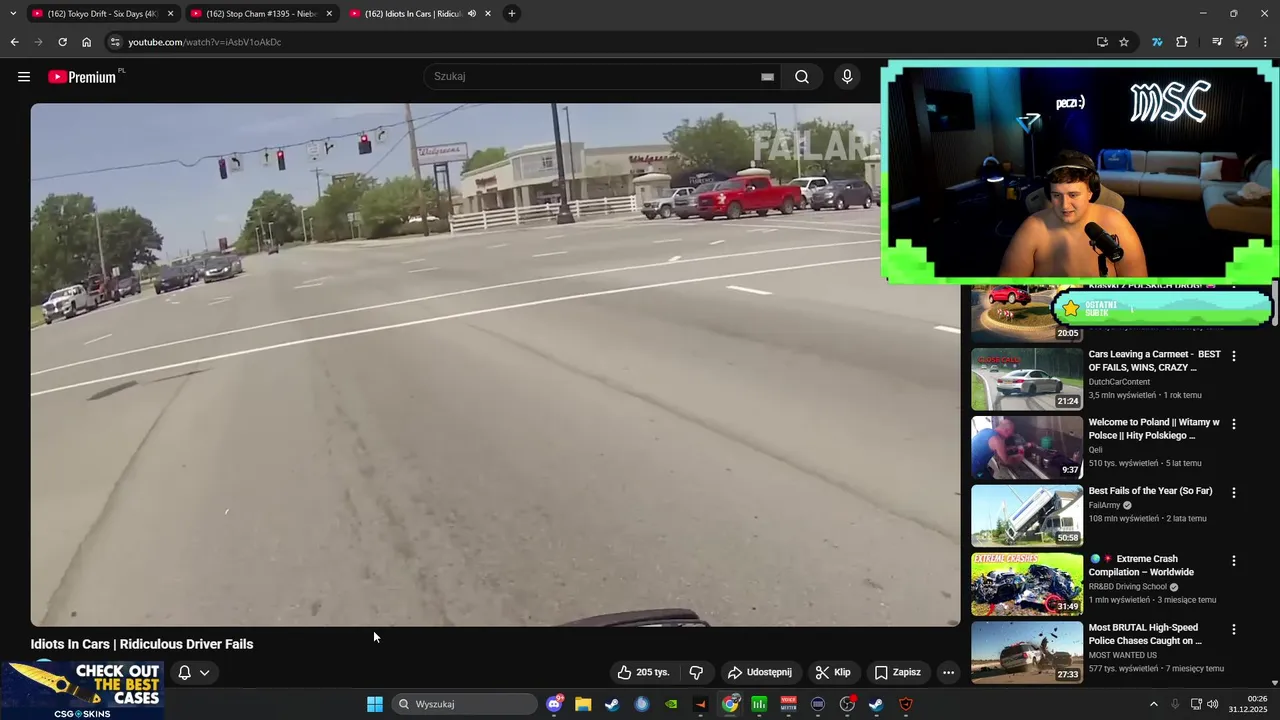
Task: Click the magnifier search button
Action: pyautogui.click(x=802, y=77)
